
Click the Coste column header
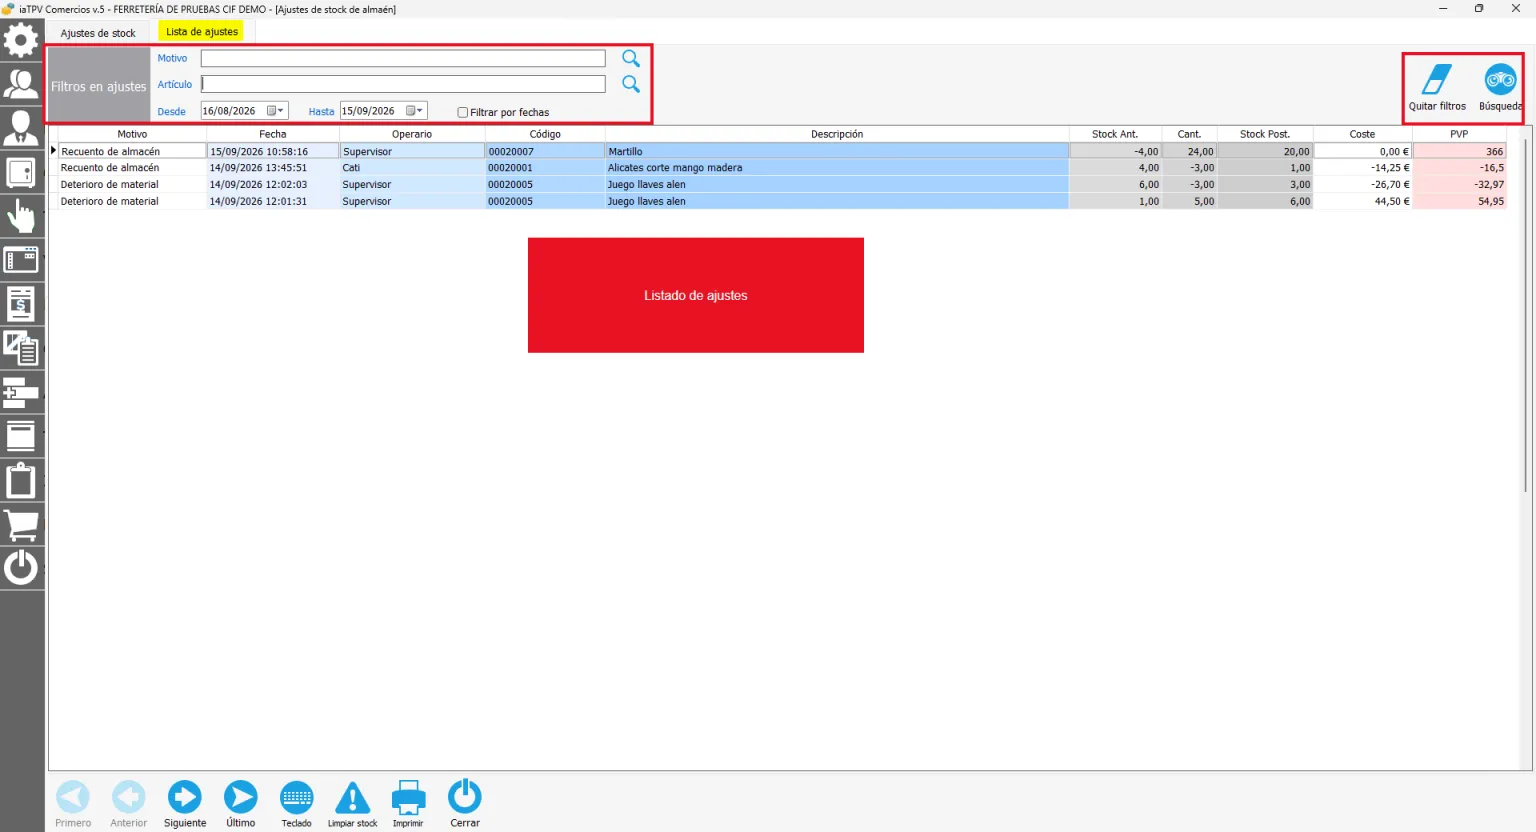click(x=1362, y=134)
